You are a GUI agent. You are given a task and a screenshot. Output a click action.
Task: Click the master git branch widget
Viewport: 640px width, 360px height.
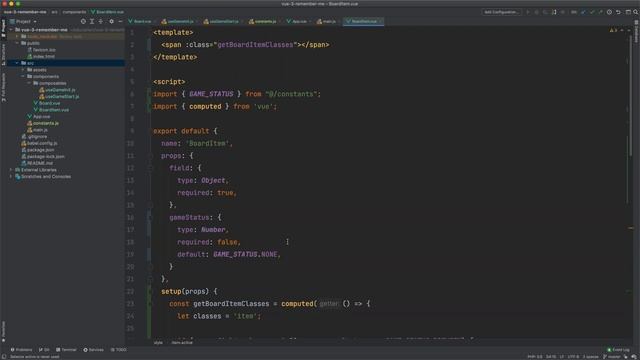611,357
